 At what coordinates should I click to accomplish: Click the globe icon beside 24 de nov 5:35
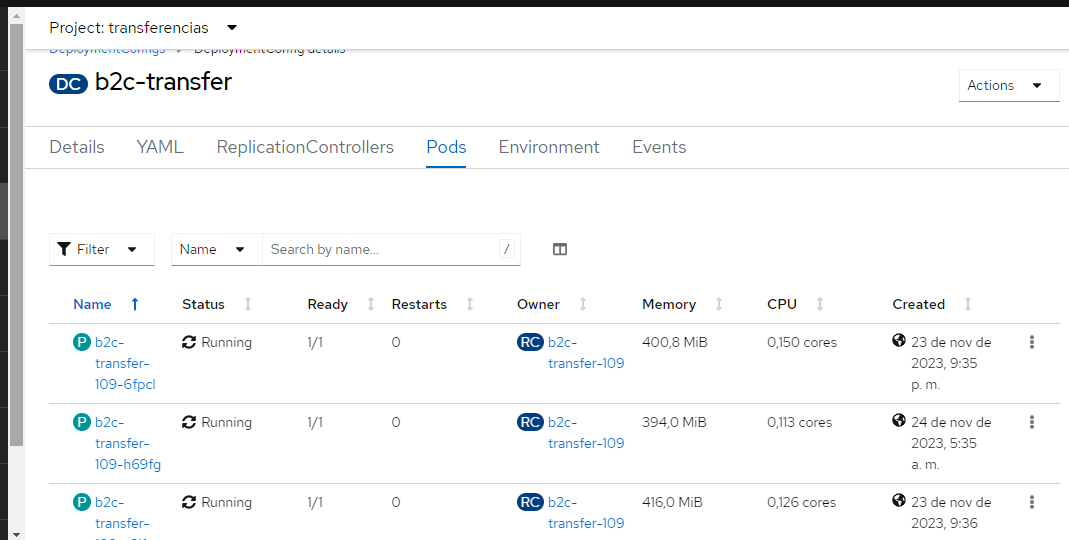(899, 420)
